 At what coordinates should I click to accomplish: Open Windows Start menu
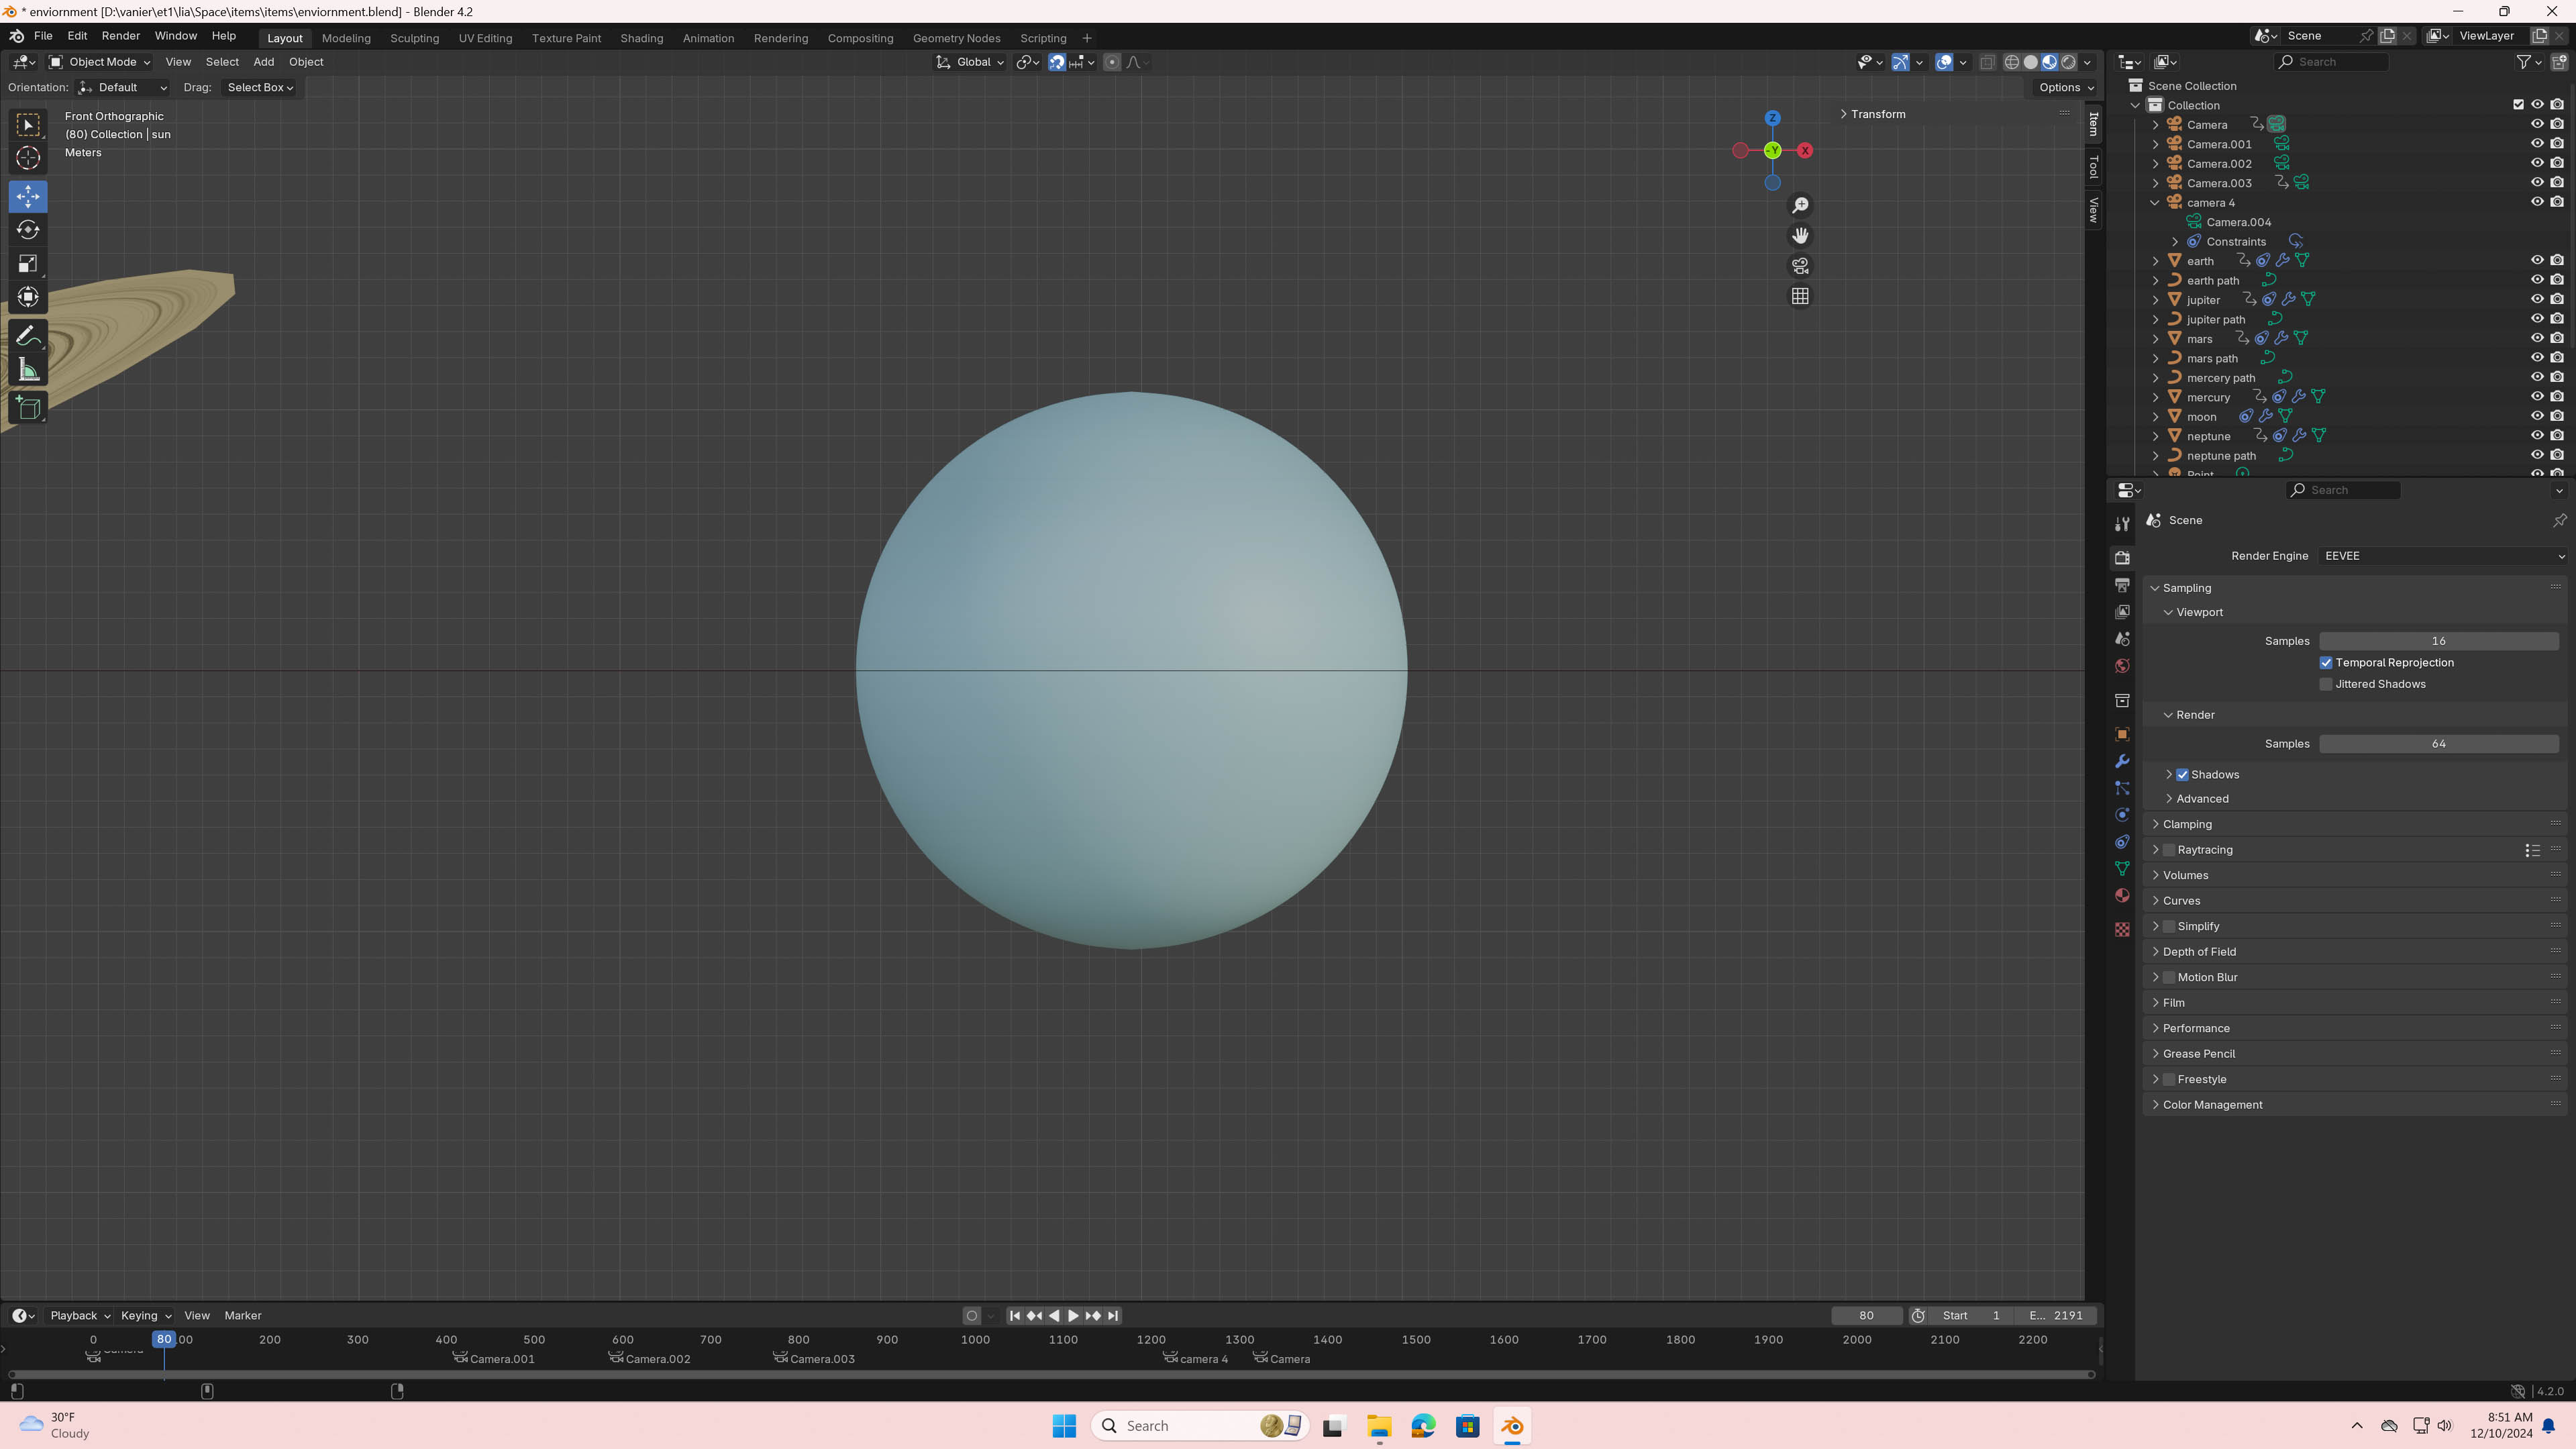[x=1064, y=1426]
